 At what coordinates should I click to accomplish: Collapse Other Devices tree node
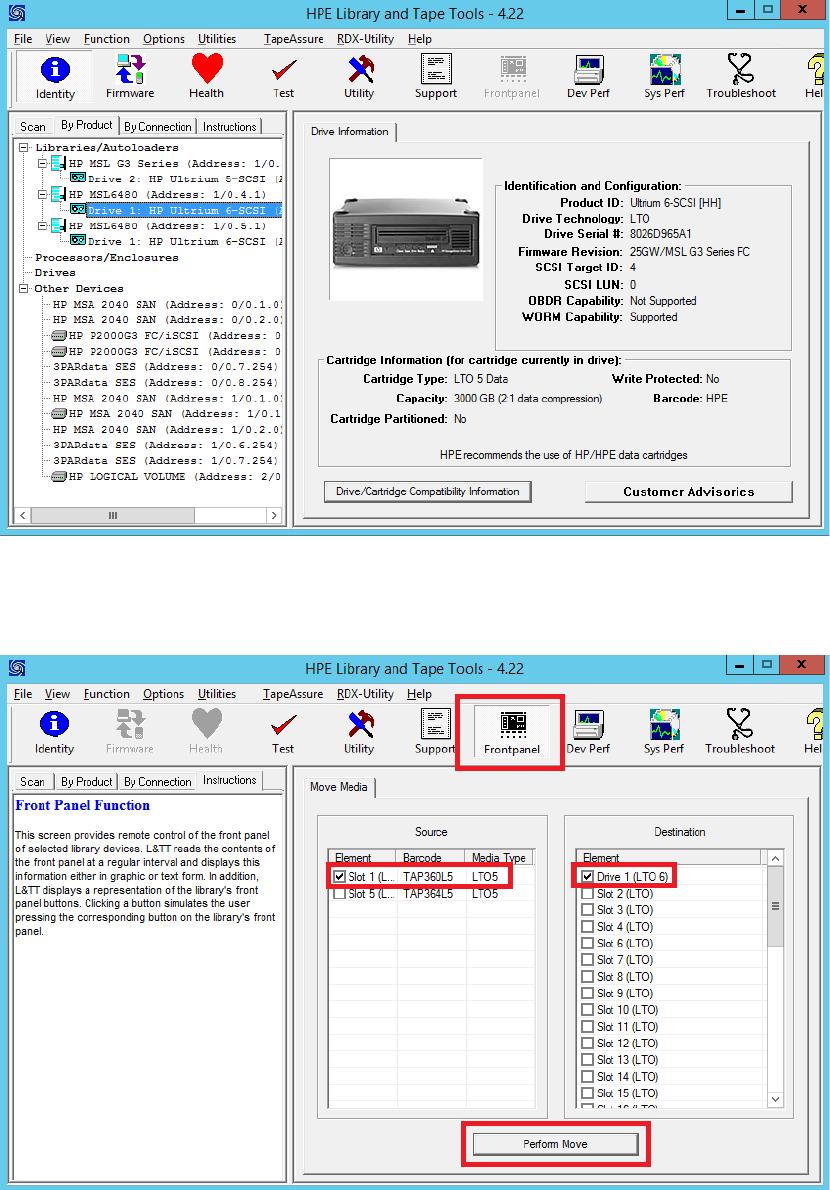pyautogui.click(x=24, y=288)
